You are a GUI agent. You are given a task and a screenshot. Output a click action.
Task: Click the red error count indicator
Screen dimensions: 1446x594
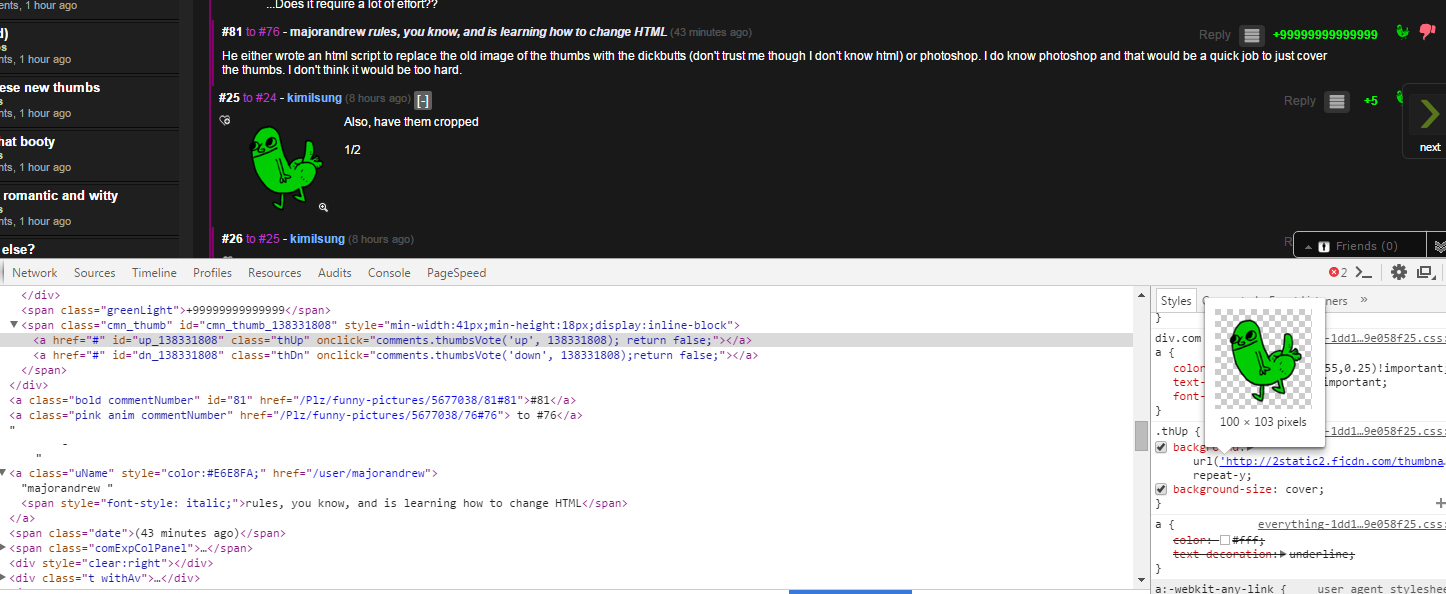(x=1338, y=272)
